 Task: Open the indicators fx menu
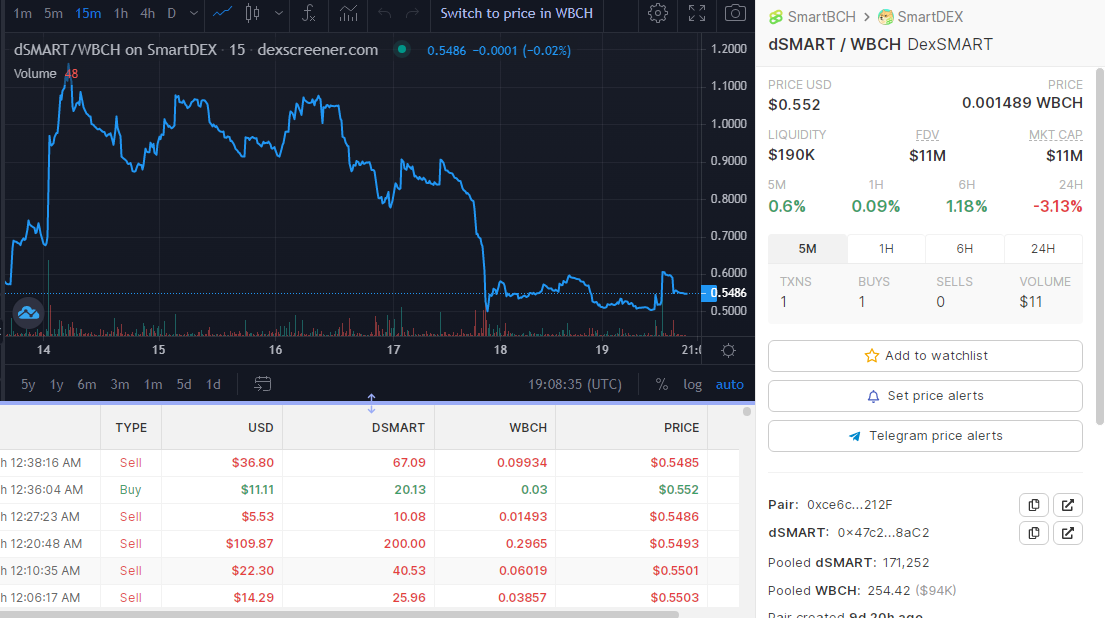309,13
